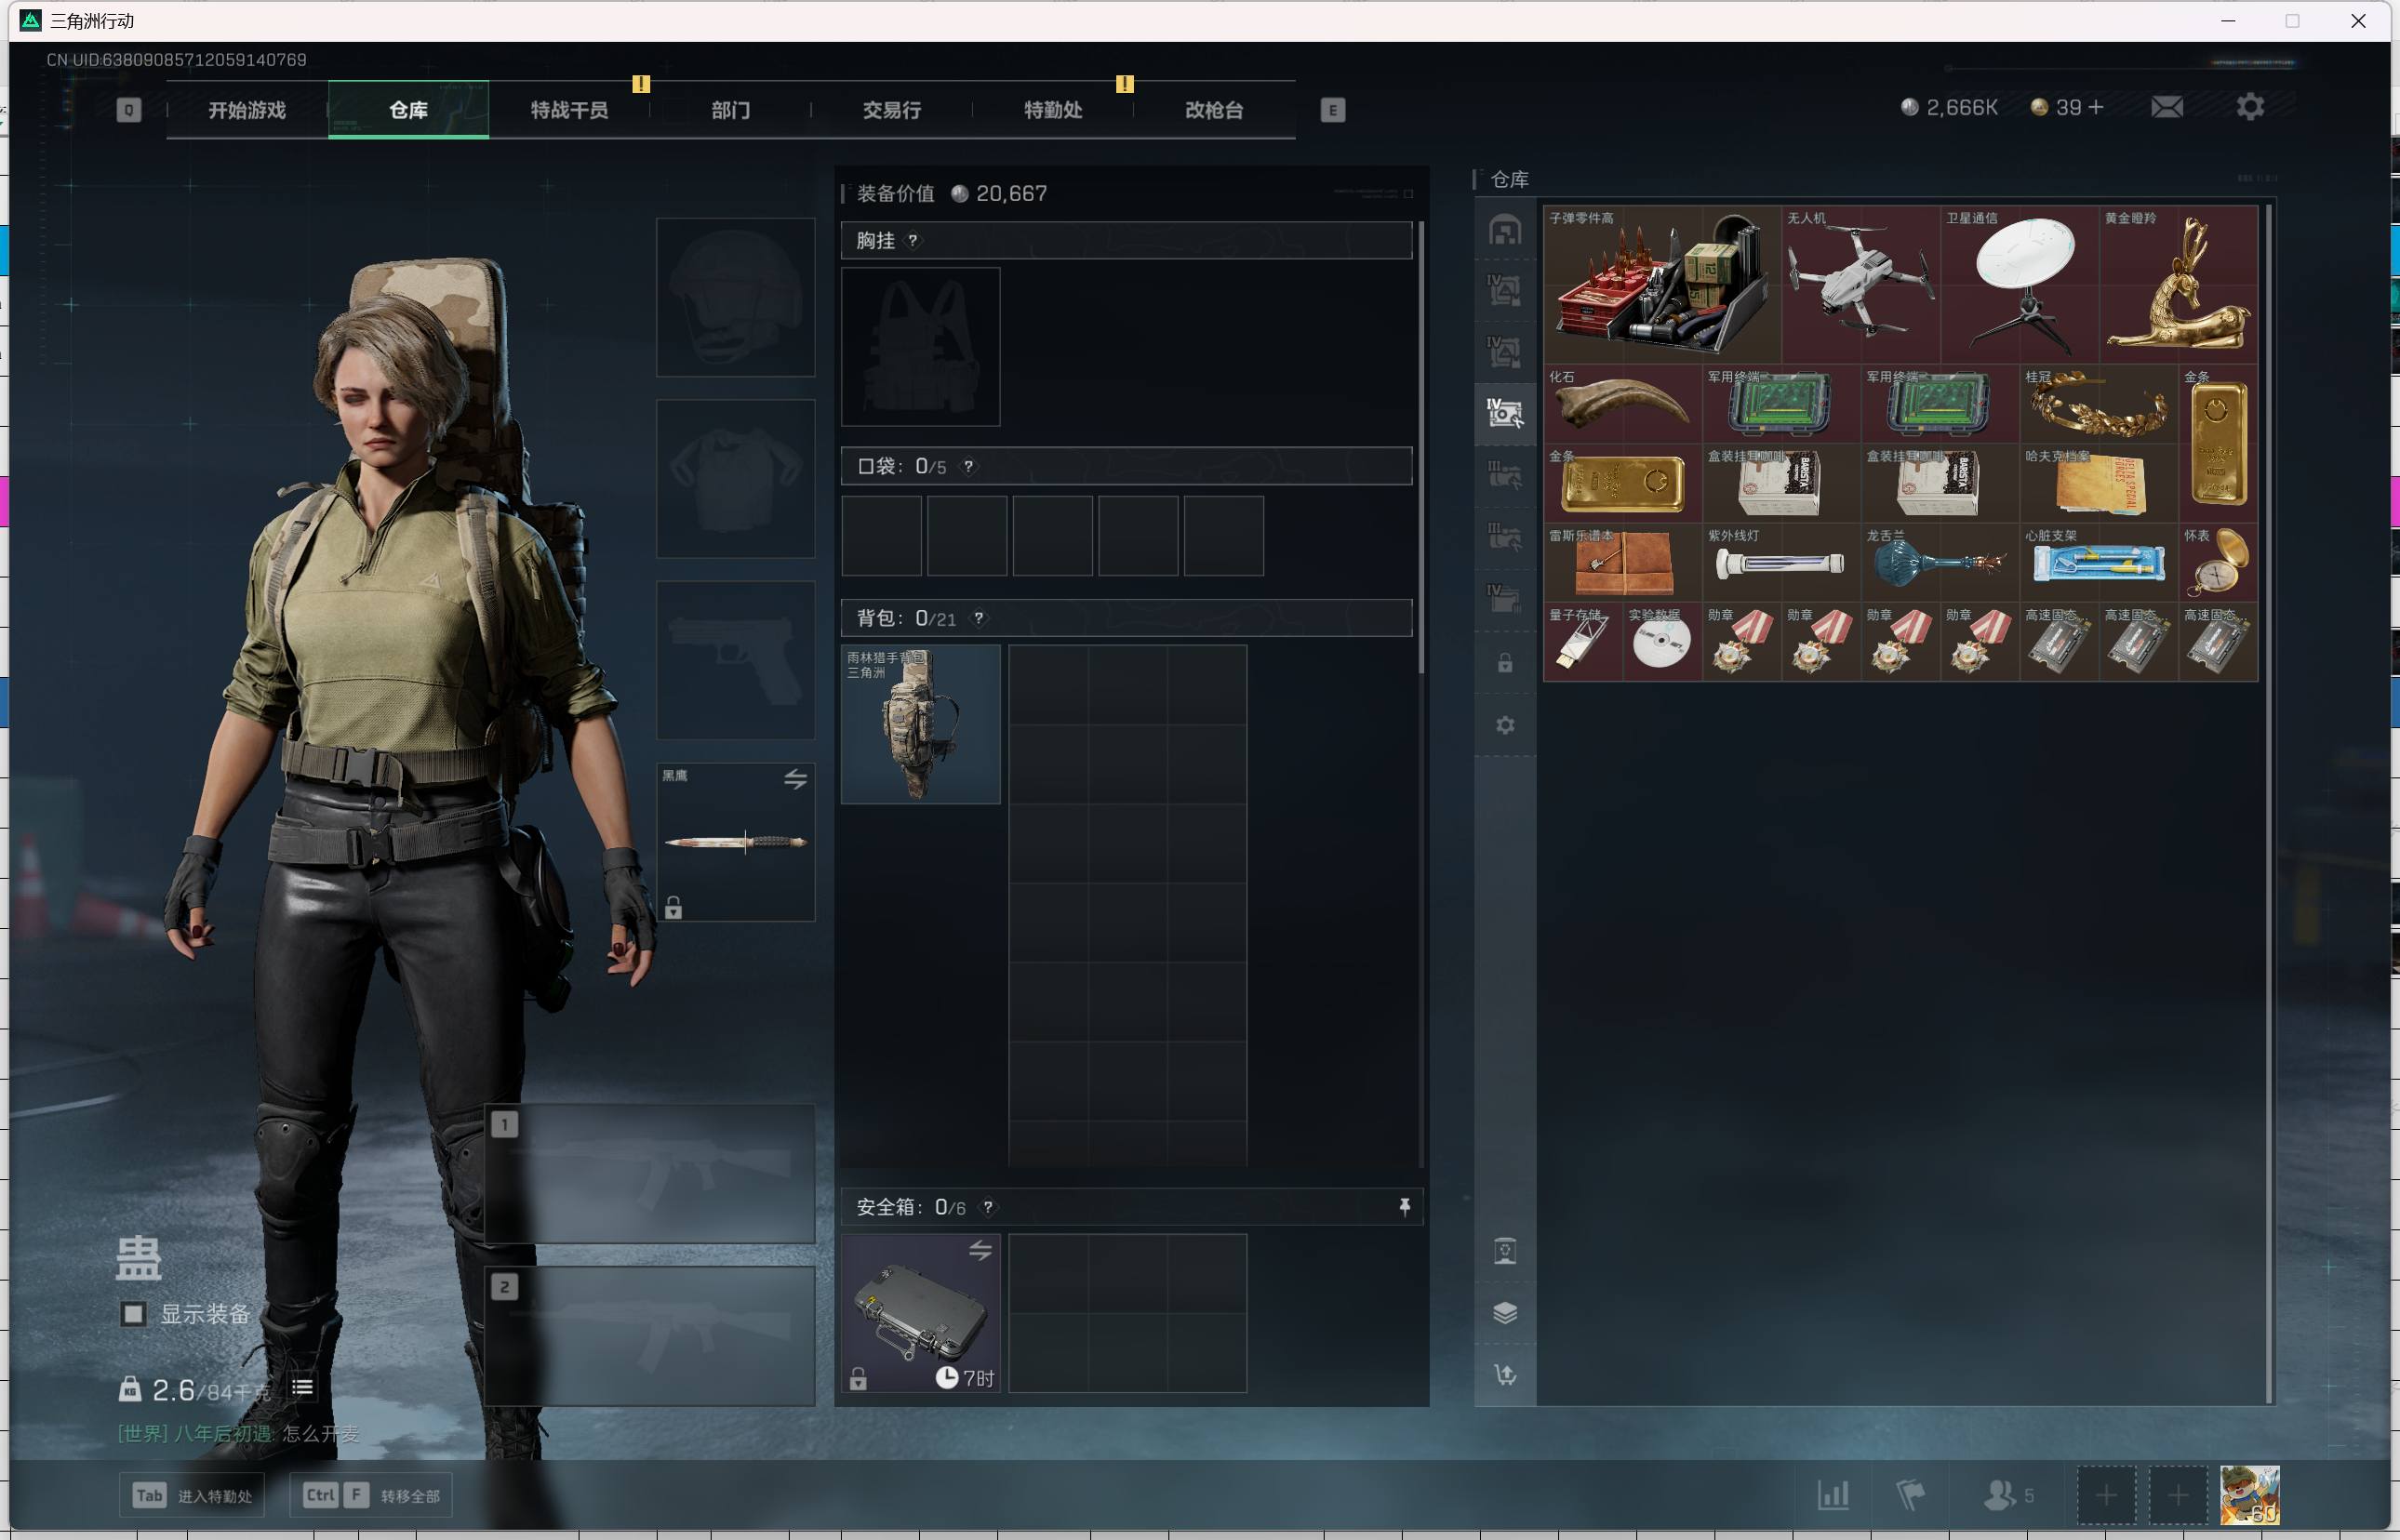Image resolution: width=2400 pixels, height=1540 pixels.
Task: Click the lock icon in warehouse sidebar
Action: 1504,663
